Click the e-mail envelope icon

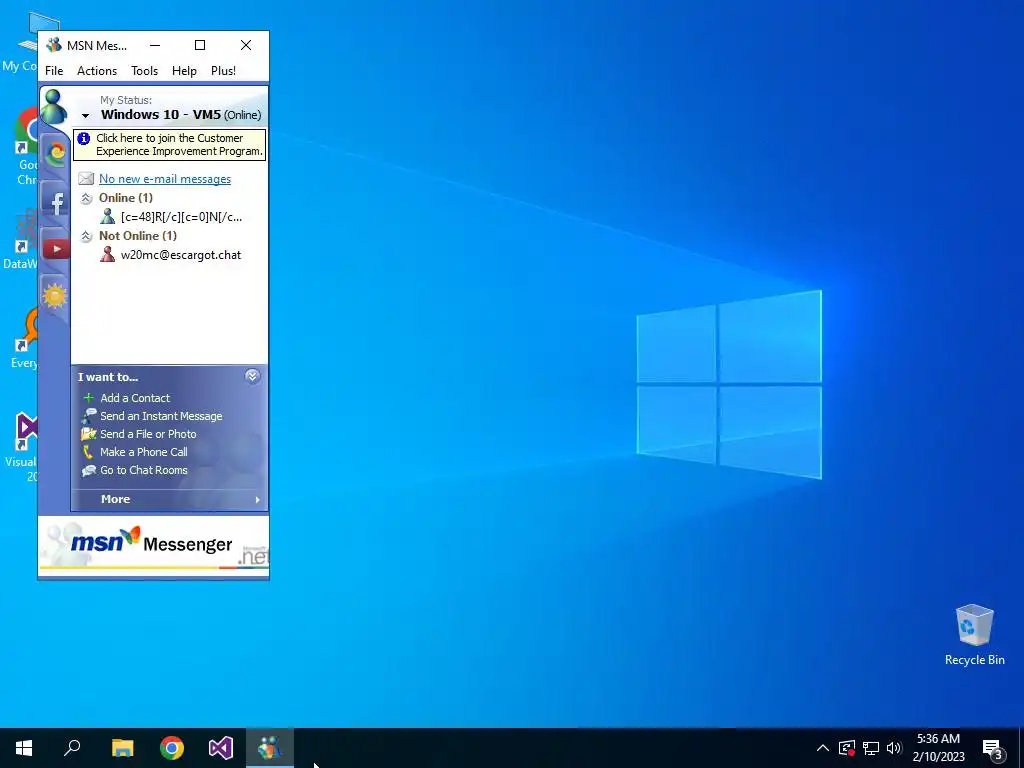pos(86,178)
